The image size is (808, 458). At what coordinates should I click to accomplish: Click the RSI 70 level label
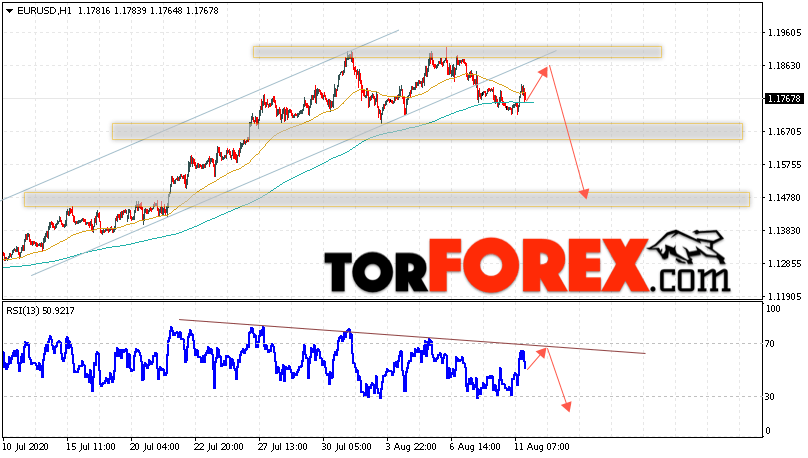770,344
